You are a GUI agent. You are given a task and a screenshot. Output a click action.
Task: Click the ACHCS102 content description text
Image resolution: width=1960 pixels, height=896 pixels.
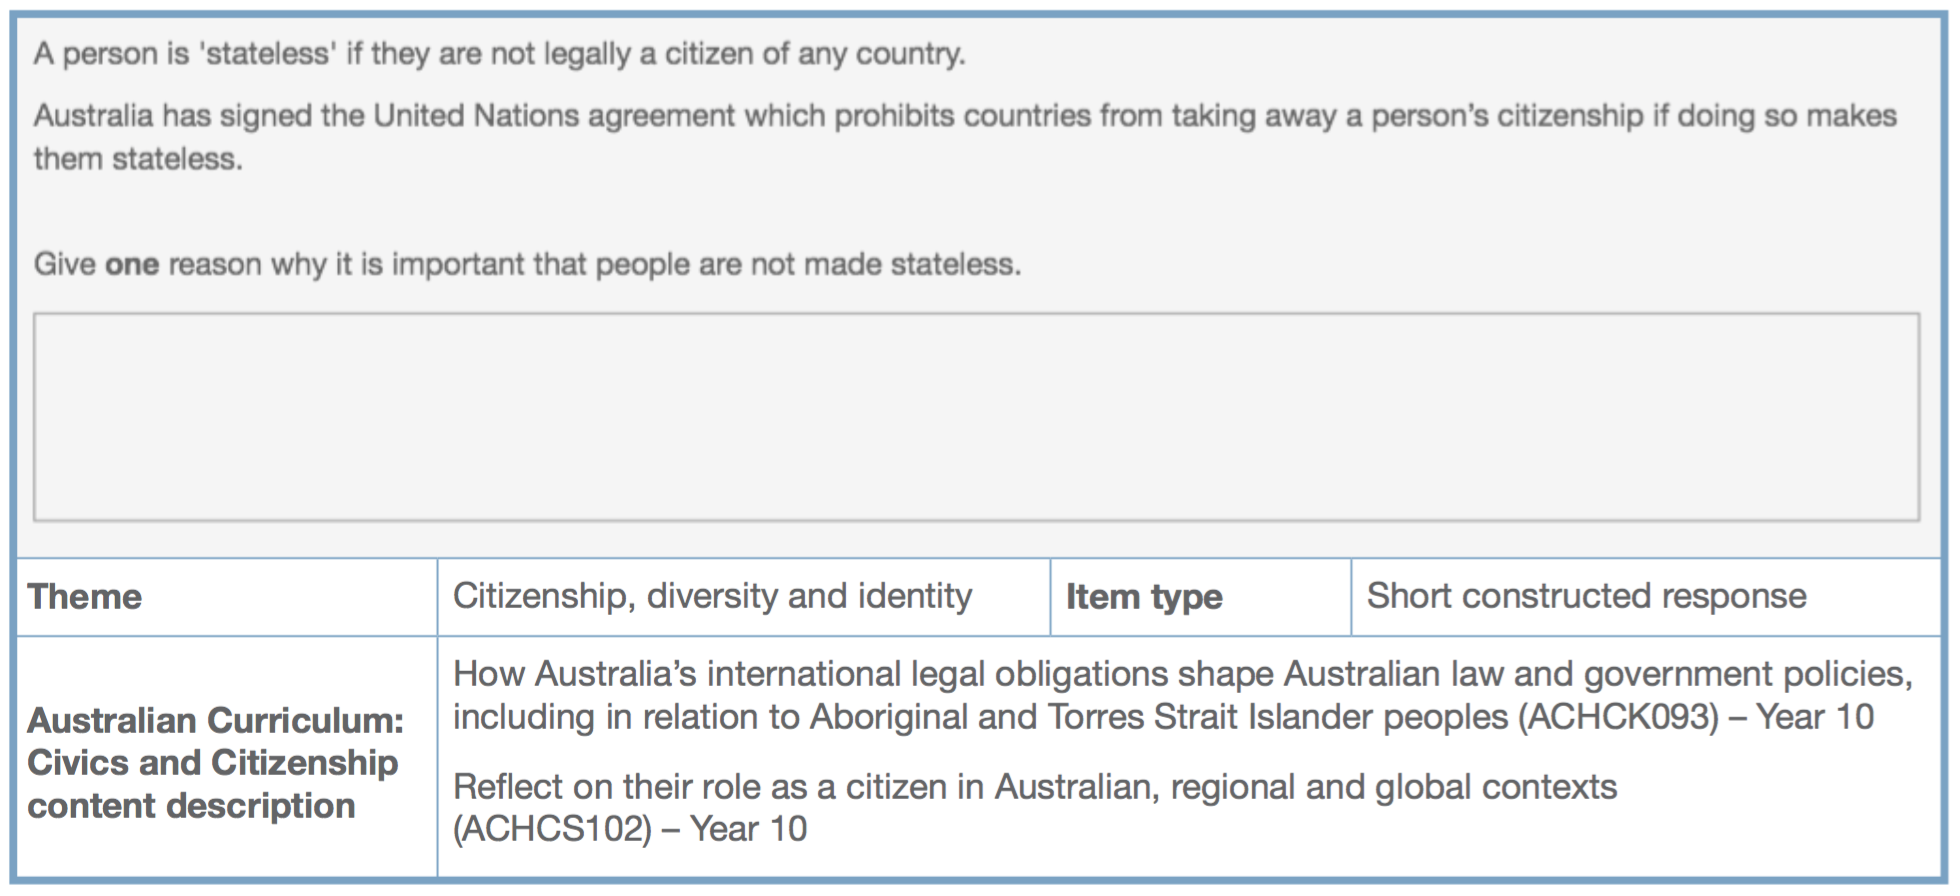pos(1035,808)
